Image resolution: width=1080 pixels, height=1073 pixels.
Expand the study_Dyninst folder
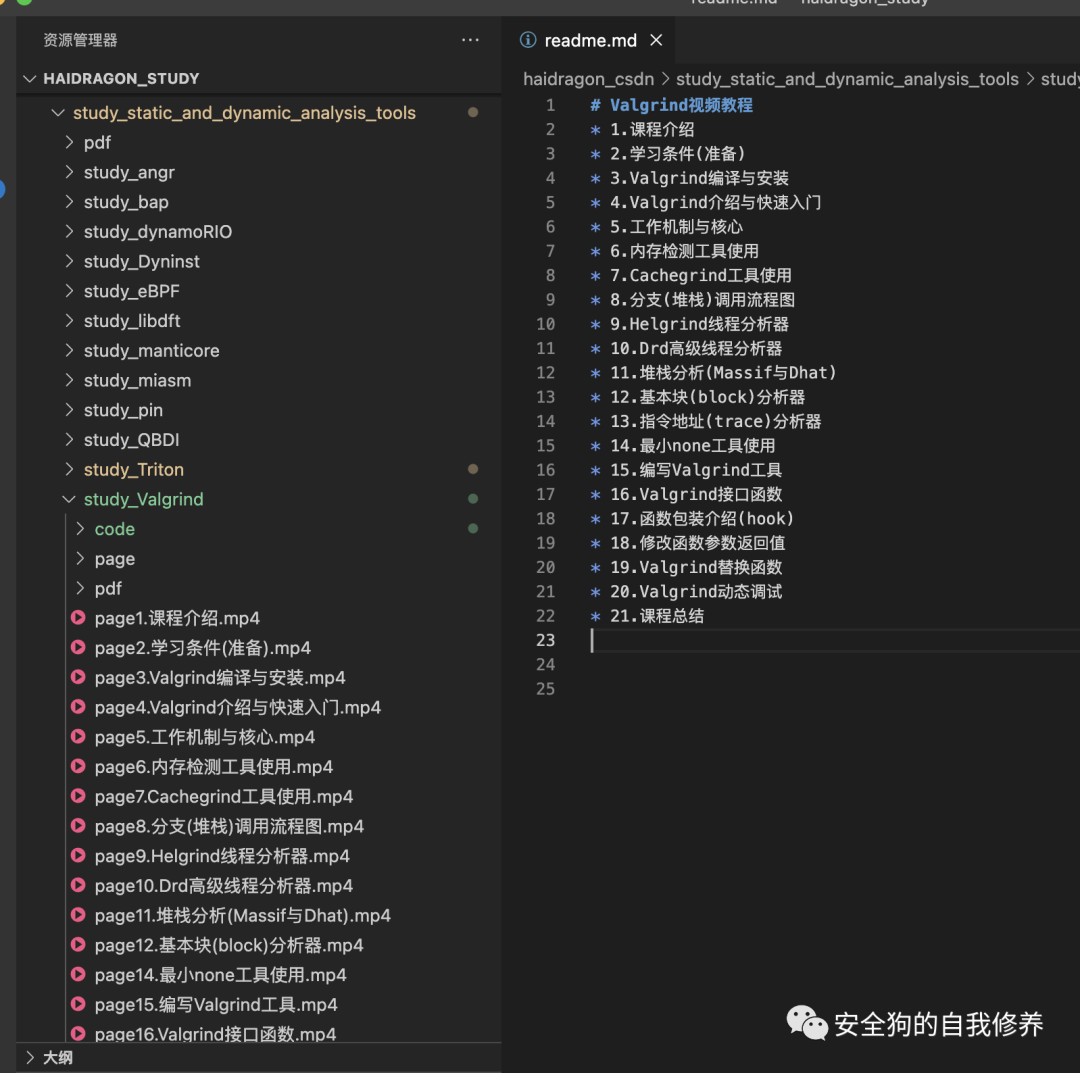coord(69,260)
